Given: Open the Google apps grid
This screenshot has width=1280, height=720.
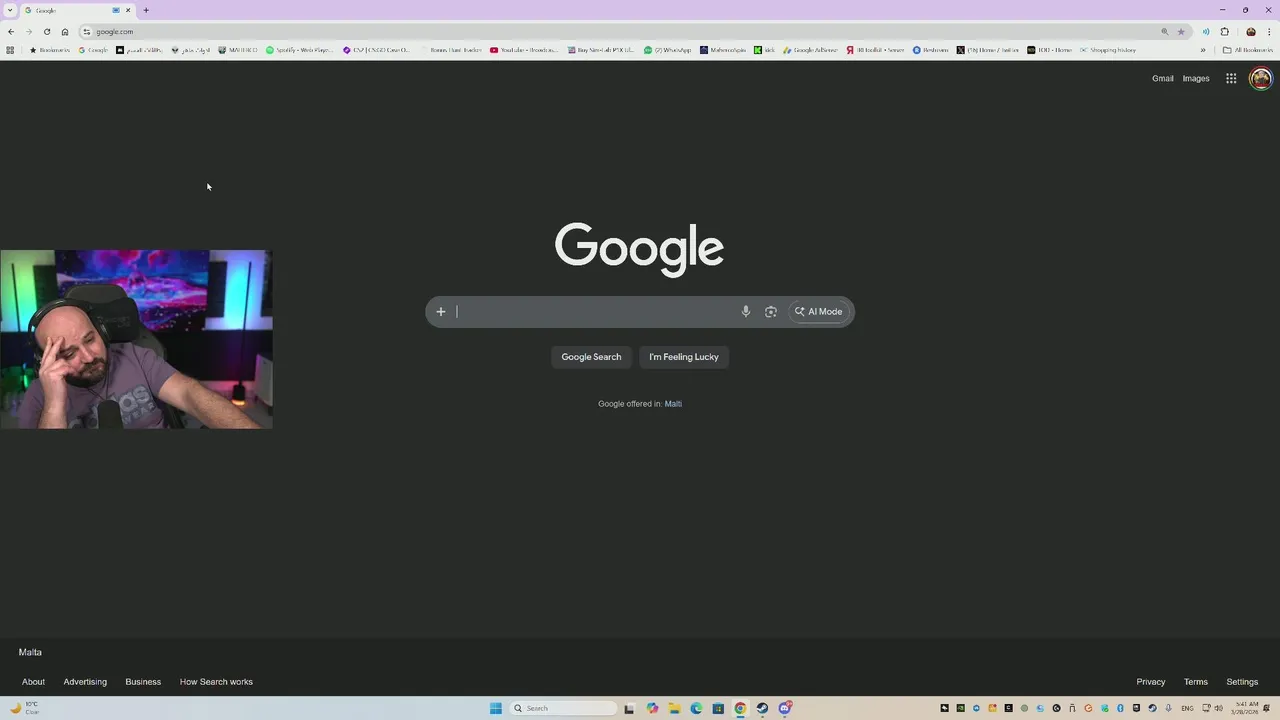Looking at the screenshot, I should (x=1231, y=78).
